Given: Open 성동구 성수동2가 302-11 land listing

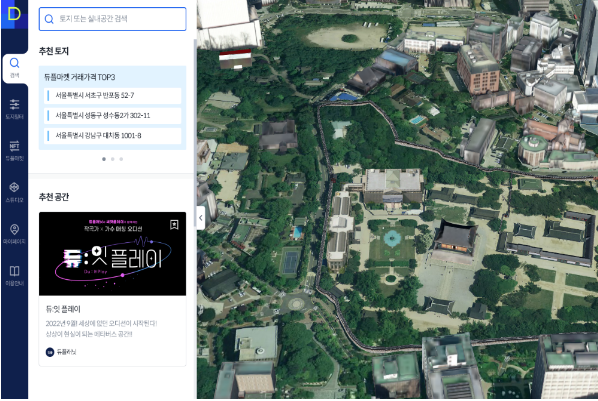Looking at the screenshot, I should pos(113,116).
